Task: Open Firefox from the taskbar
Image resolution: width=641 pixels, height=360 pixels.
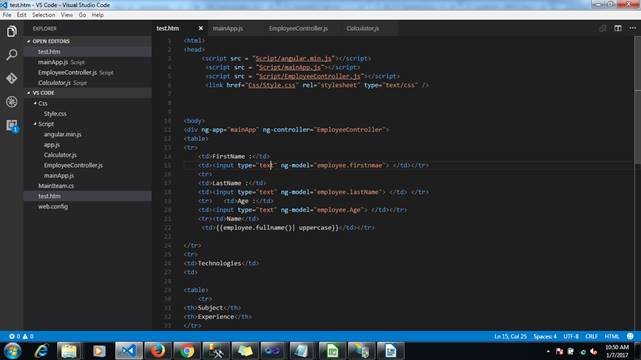Action: pos(157,351)
